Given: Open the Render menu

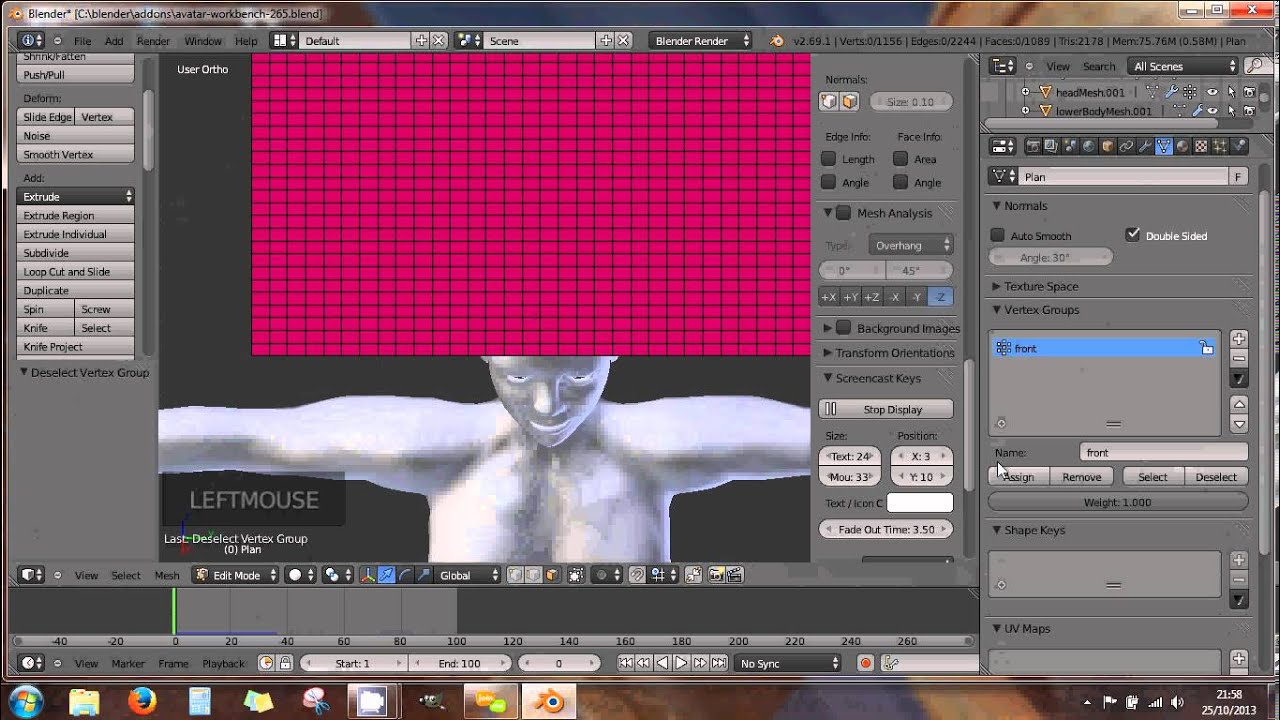Looking at the screenshot, I should [x=153, y=41].
